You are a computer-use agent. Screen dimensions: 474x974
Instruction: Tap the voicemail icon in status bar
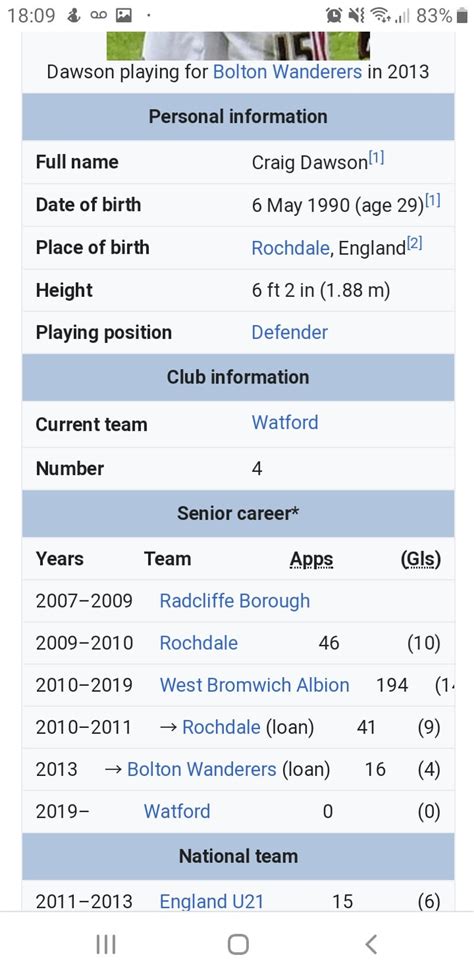[x=99, y=16]
